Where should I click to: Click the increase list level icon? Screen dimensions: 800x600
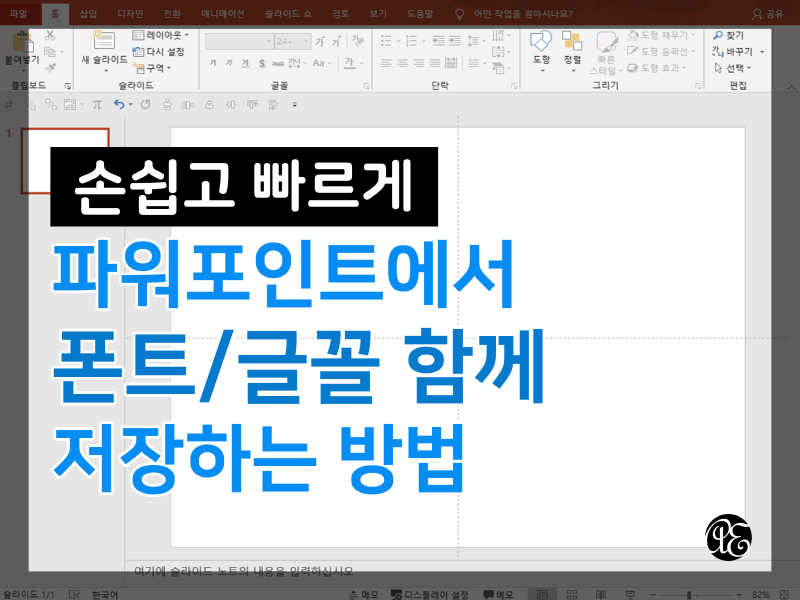tap(455, 41)
